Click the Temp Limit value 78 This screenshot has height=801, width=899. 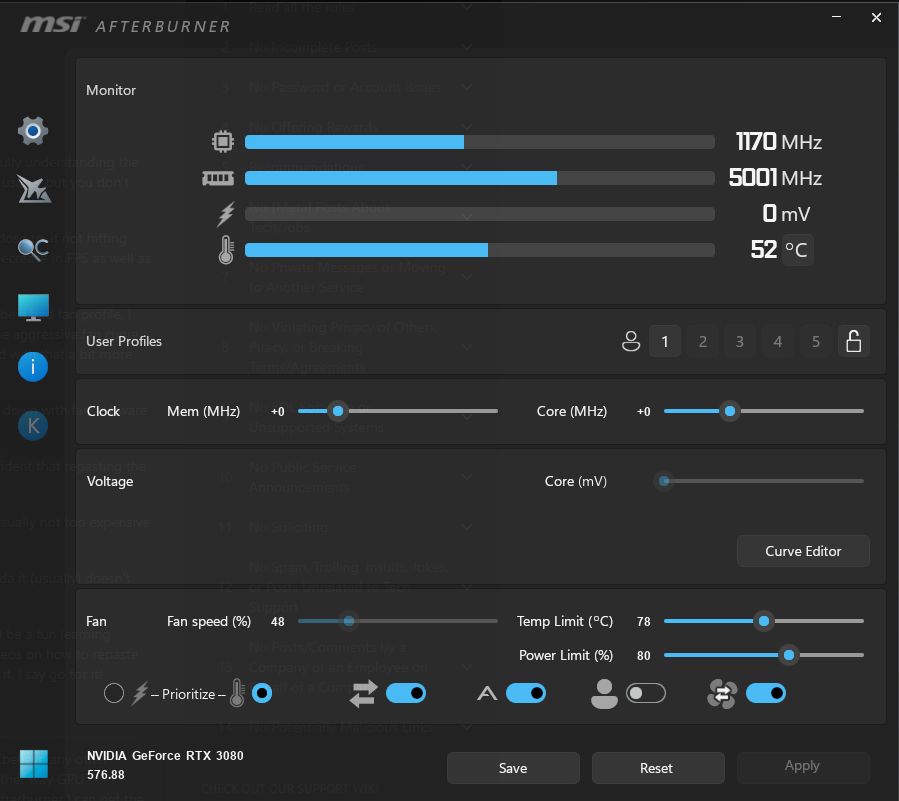click(x=644, y=622)
